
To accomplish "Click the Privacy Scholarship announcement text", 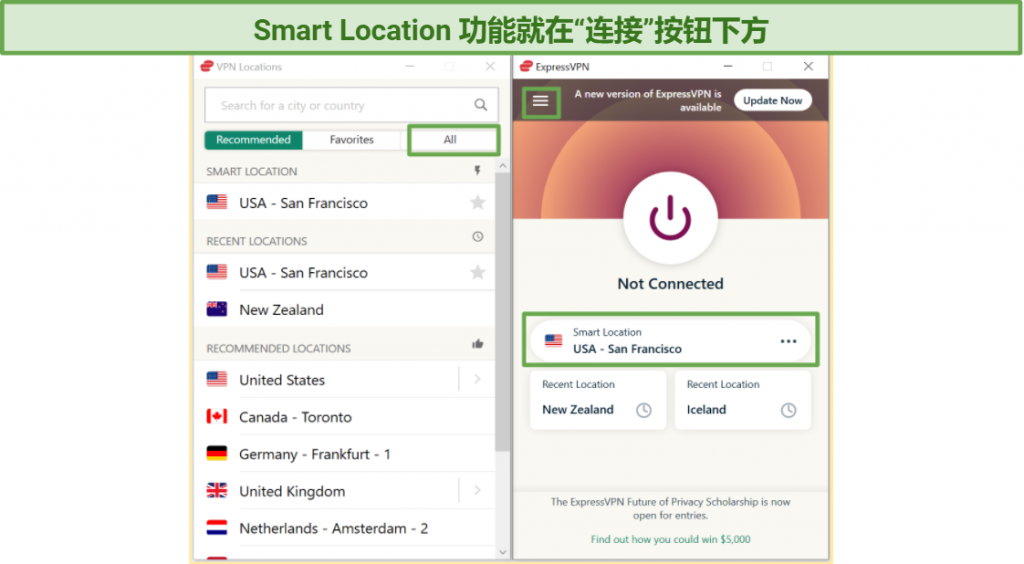I will point(670,509).
